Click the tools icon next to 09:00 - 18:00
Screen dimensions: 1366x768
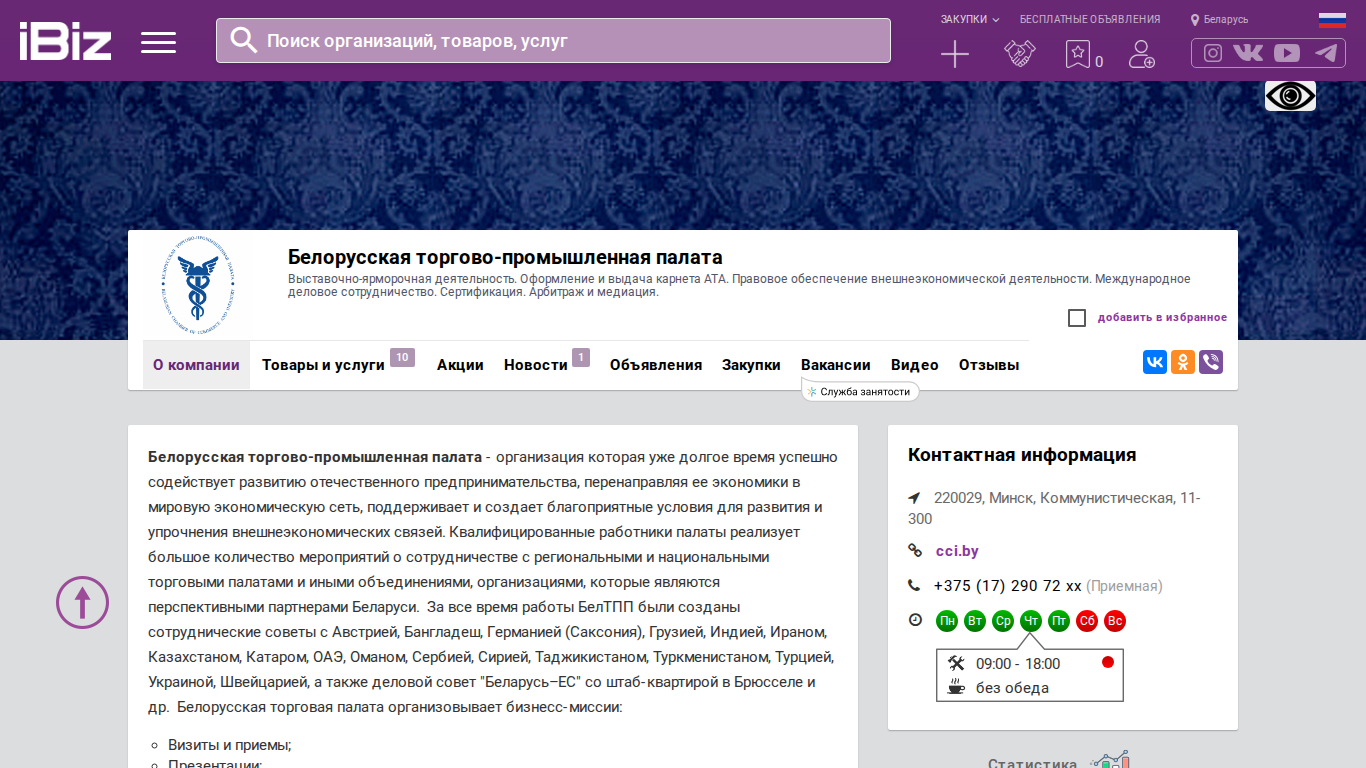click(955, 663)
